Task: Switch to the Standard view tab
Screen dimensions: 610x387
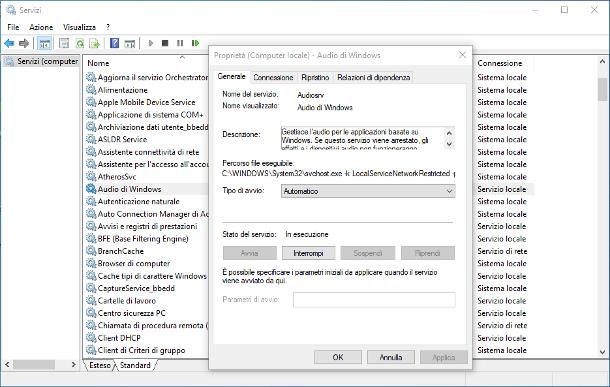Action: coord(135,365)
